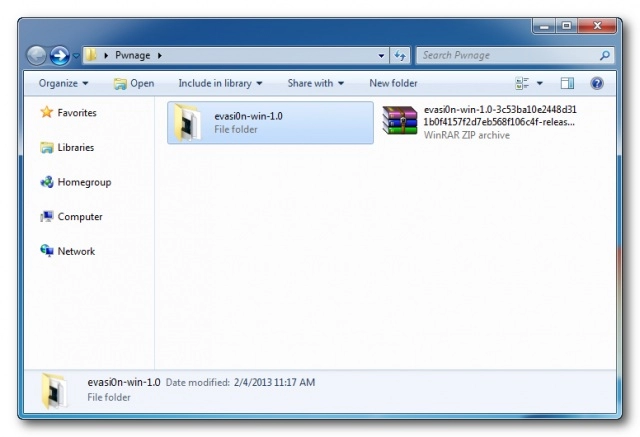Click folder icon in the address bar
This screenshot has height=437, width=640.
[91, 55]
